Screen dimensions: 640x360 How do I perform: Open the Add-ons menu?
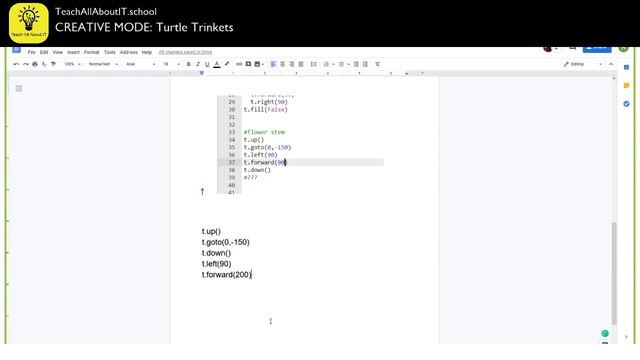129,52
